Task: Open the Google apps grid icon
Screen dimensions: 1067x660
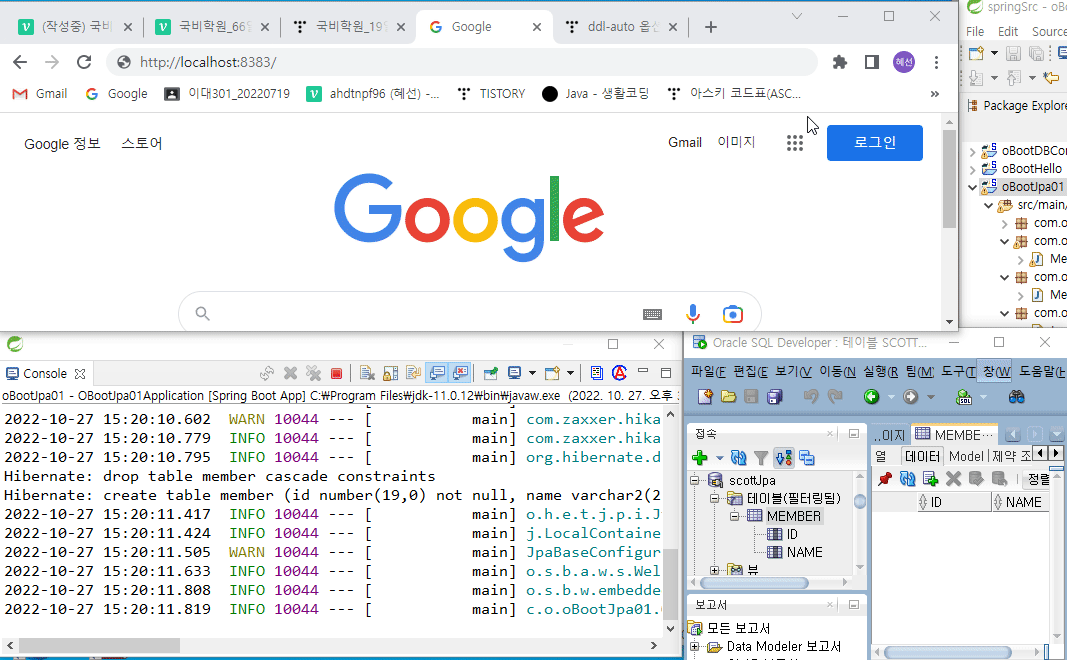Action: pos(795,143)
